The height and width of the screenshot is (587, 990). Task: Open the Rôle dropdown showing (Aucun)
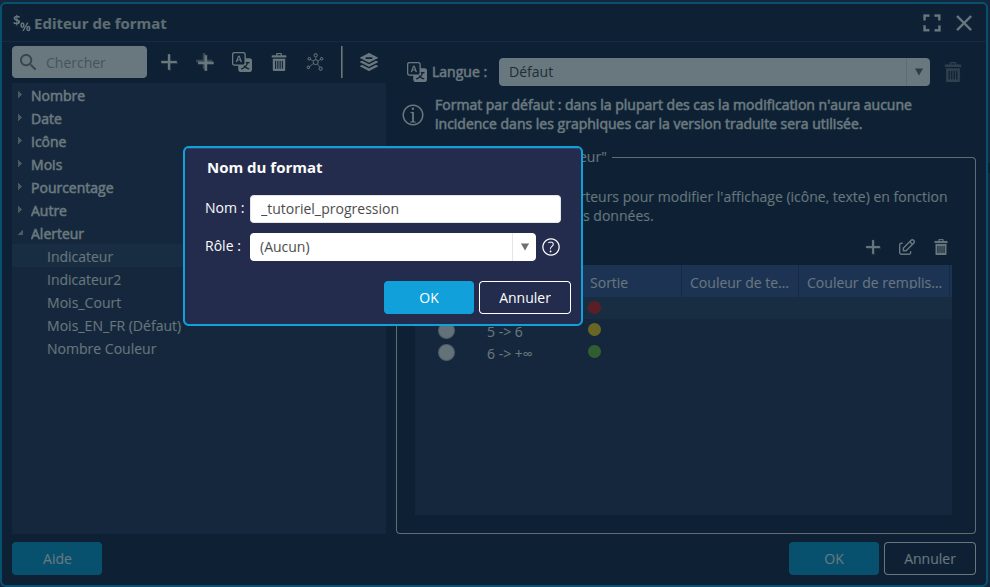[393, 247]
